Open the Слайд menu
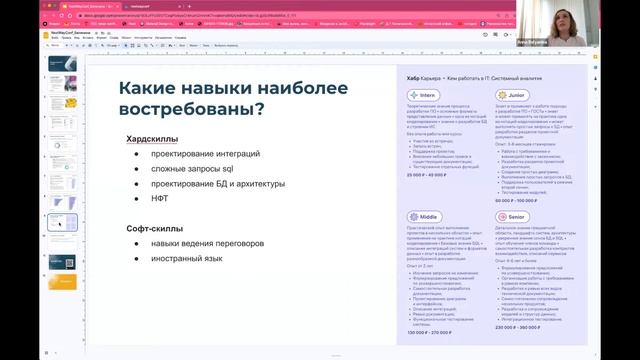The height and width of the screenshot is (360, 640). click(114, 38)
